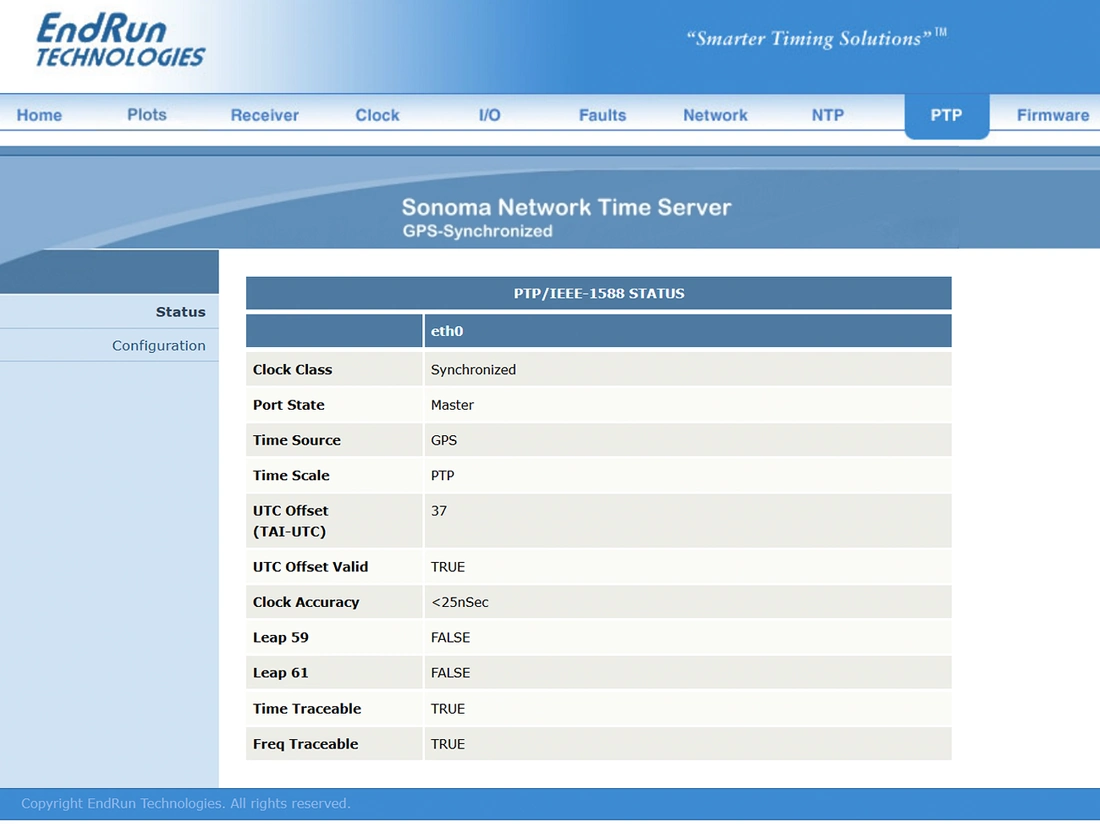Image resolution: width=1100 pixels, height=833 pixels.
Task: Select the FALSE value for Leap 61
Action: pos(450,672)
